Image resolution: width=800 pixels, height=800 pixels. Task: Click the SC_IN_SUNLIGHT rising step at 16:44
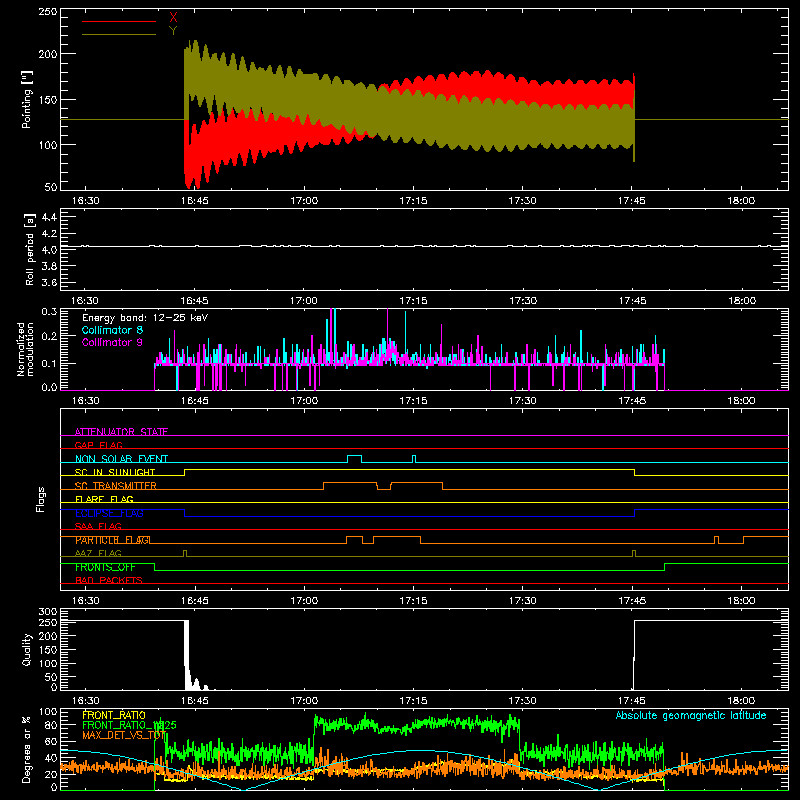(185, 472)
